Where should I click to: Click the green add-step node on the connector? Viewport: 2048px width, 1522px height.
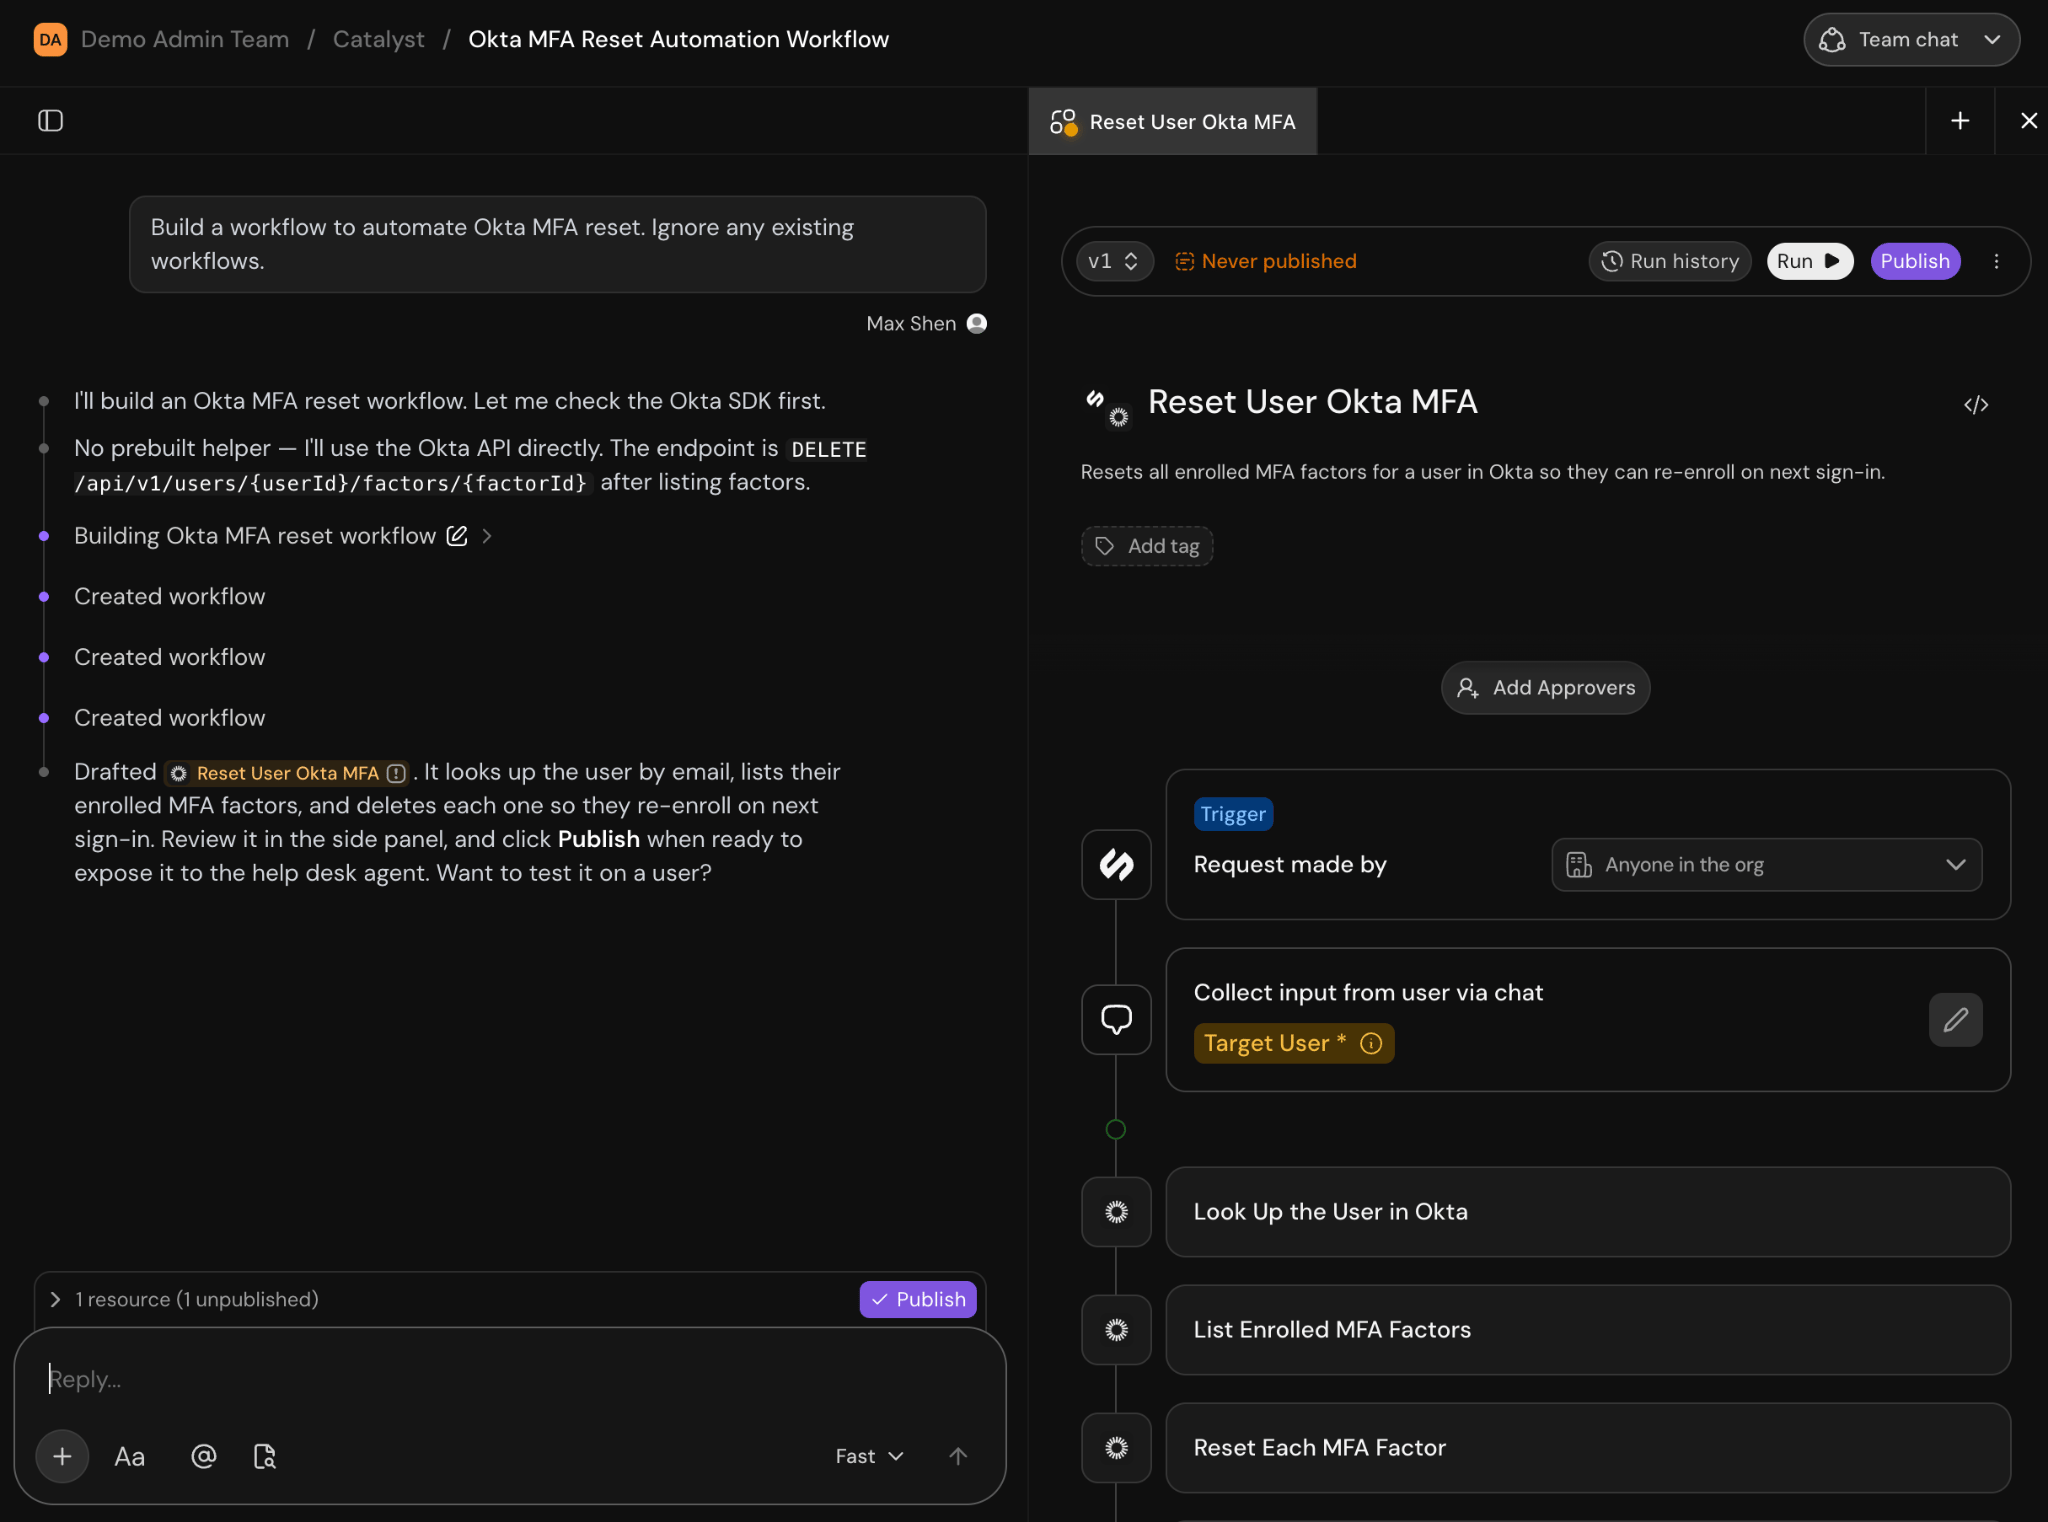[1116, 1130]
